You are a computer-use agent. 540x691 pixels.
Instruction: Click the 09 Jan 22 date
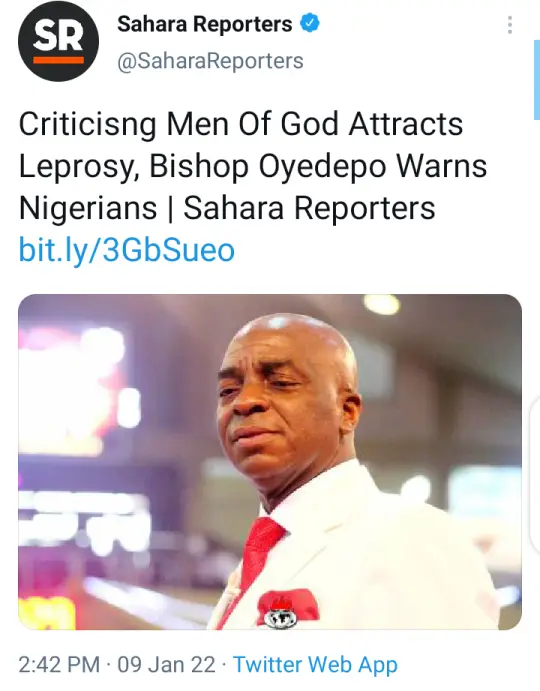pyautogui.click(x=167, y=665)
